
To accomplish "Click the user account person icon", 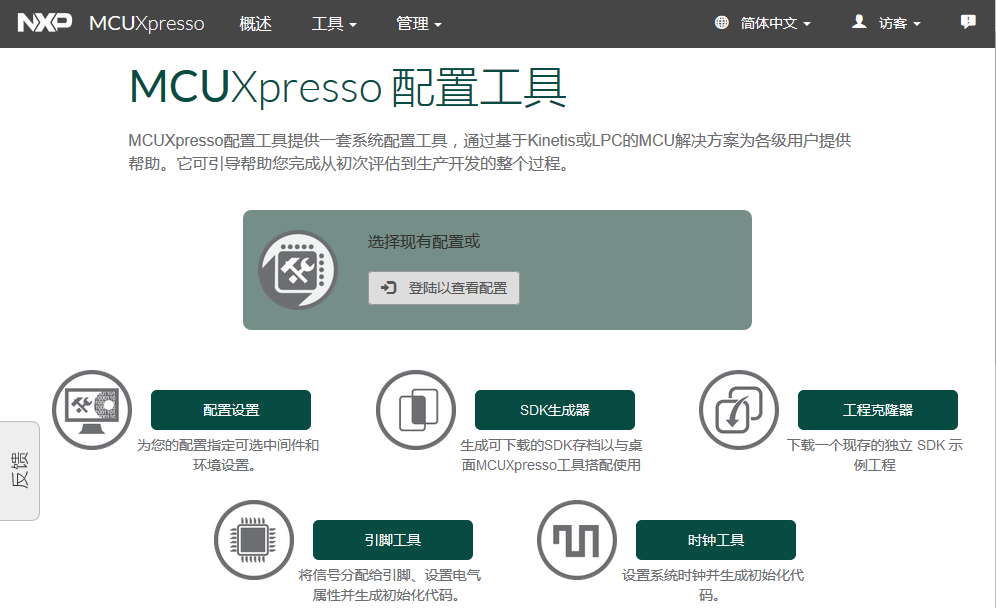I will pos(859,22).
